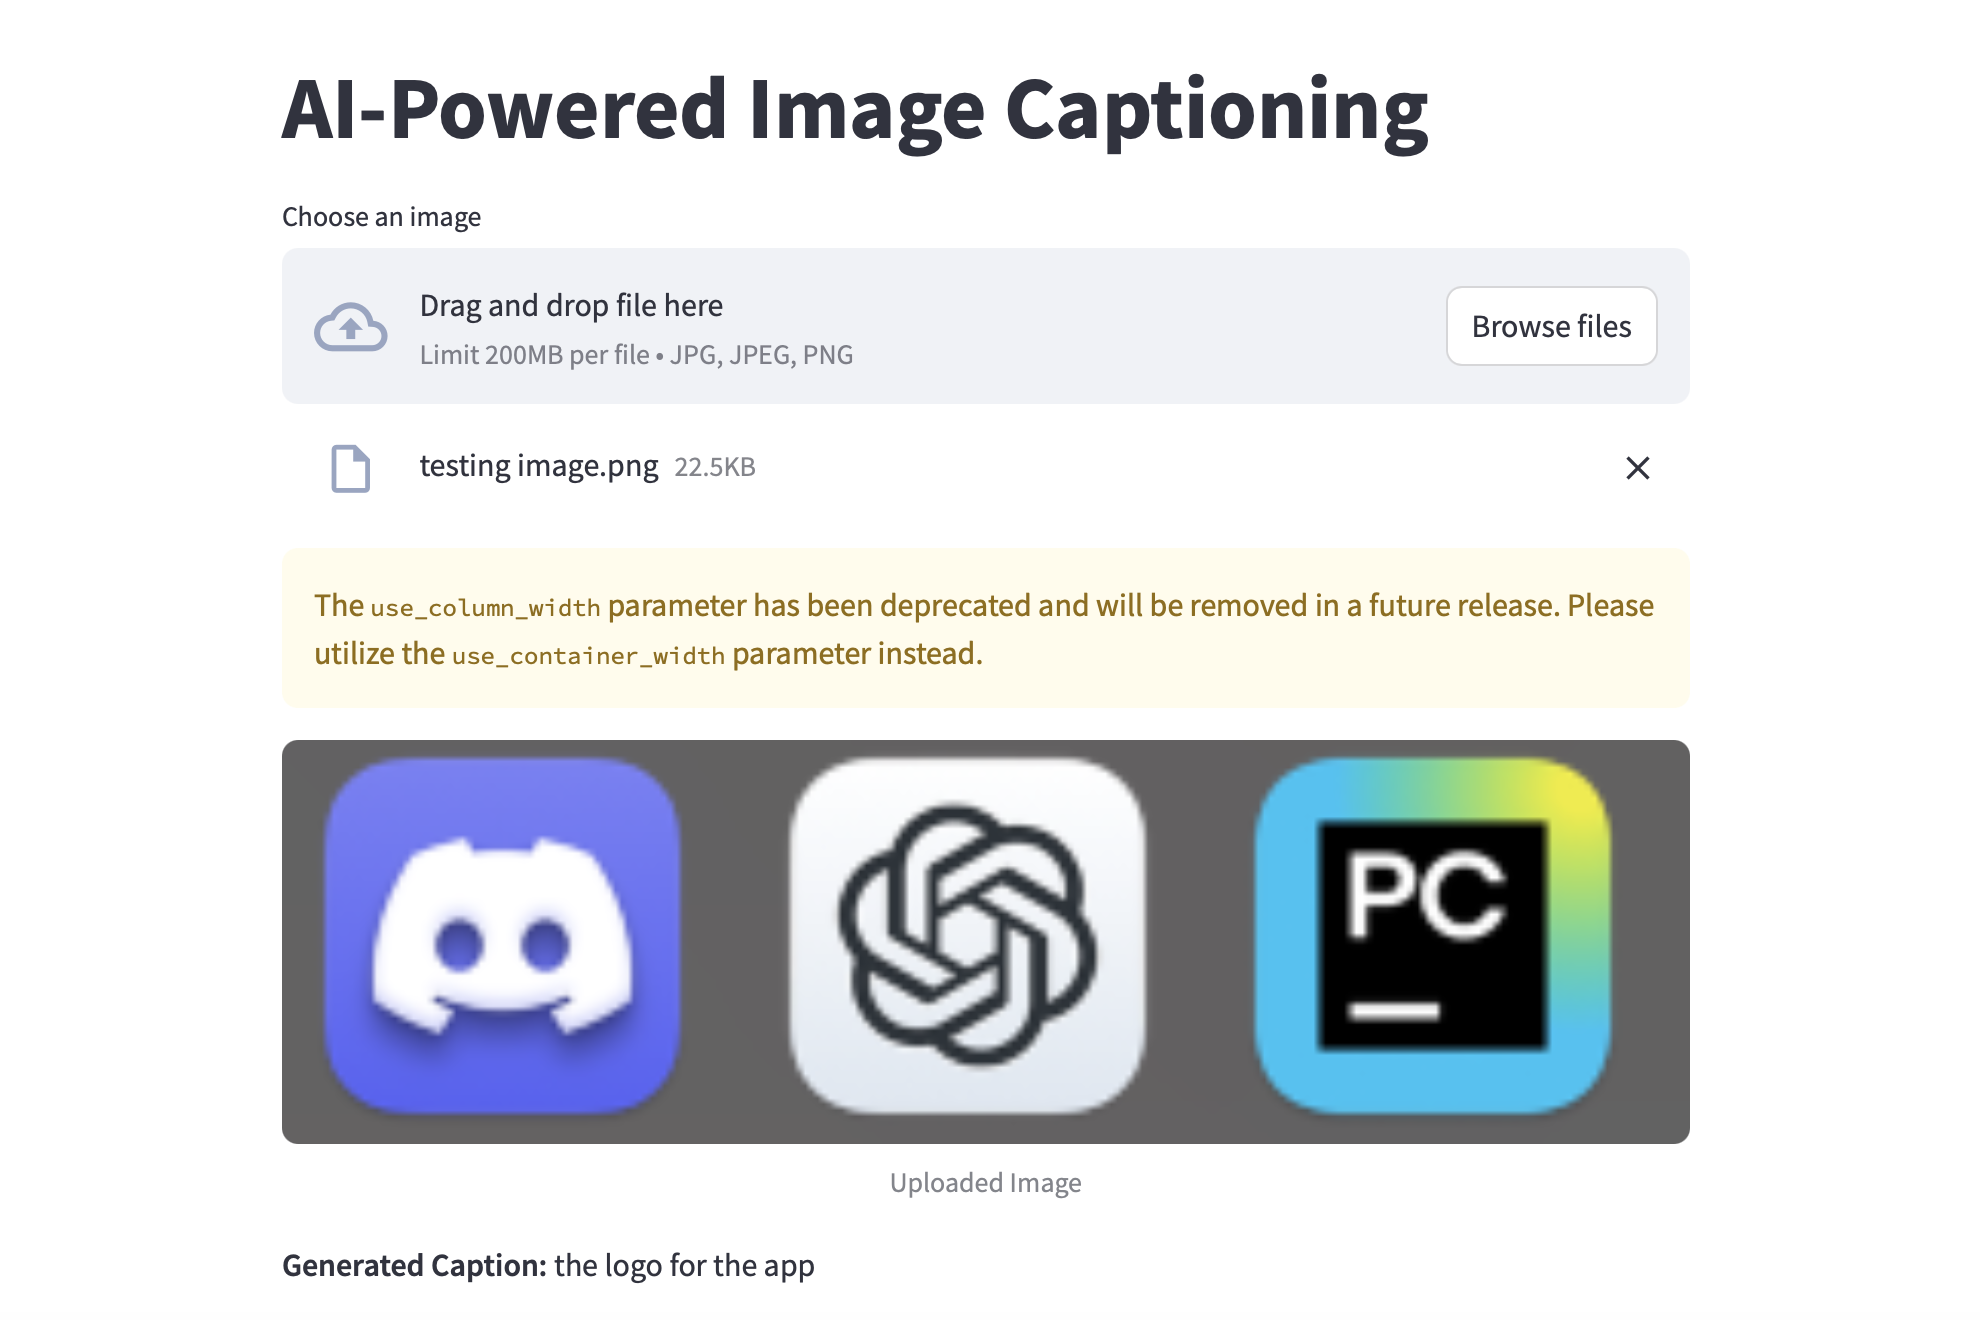Click the Limit 200MB per file text
This screenshot has height=1320, width=1980.
pyautogui.click(x=535, y=355)
